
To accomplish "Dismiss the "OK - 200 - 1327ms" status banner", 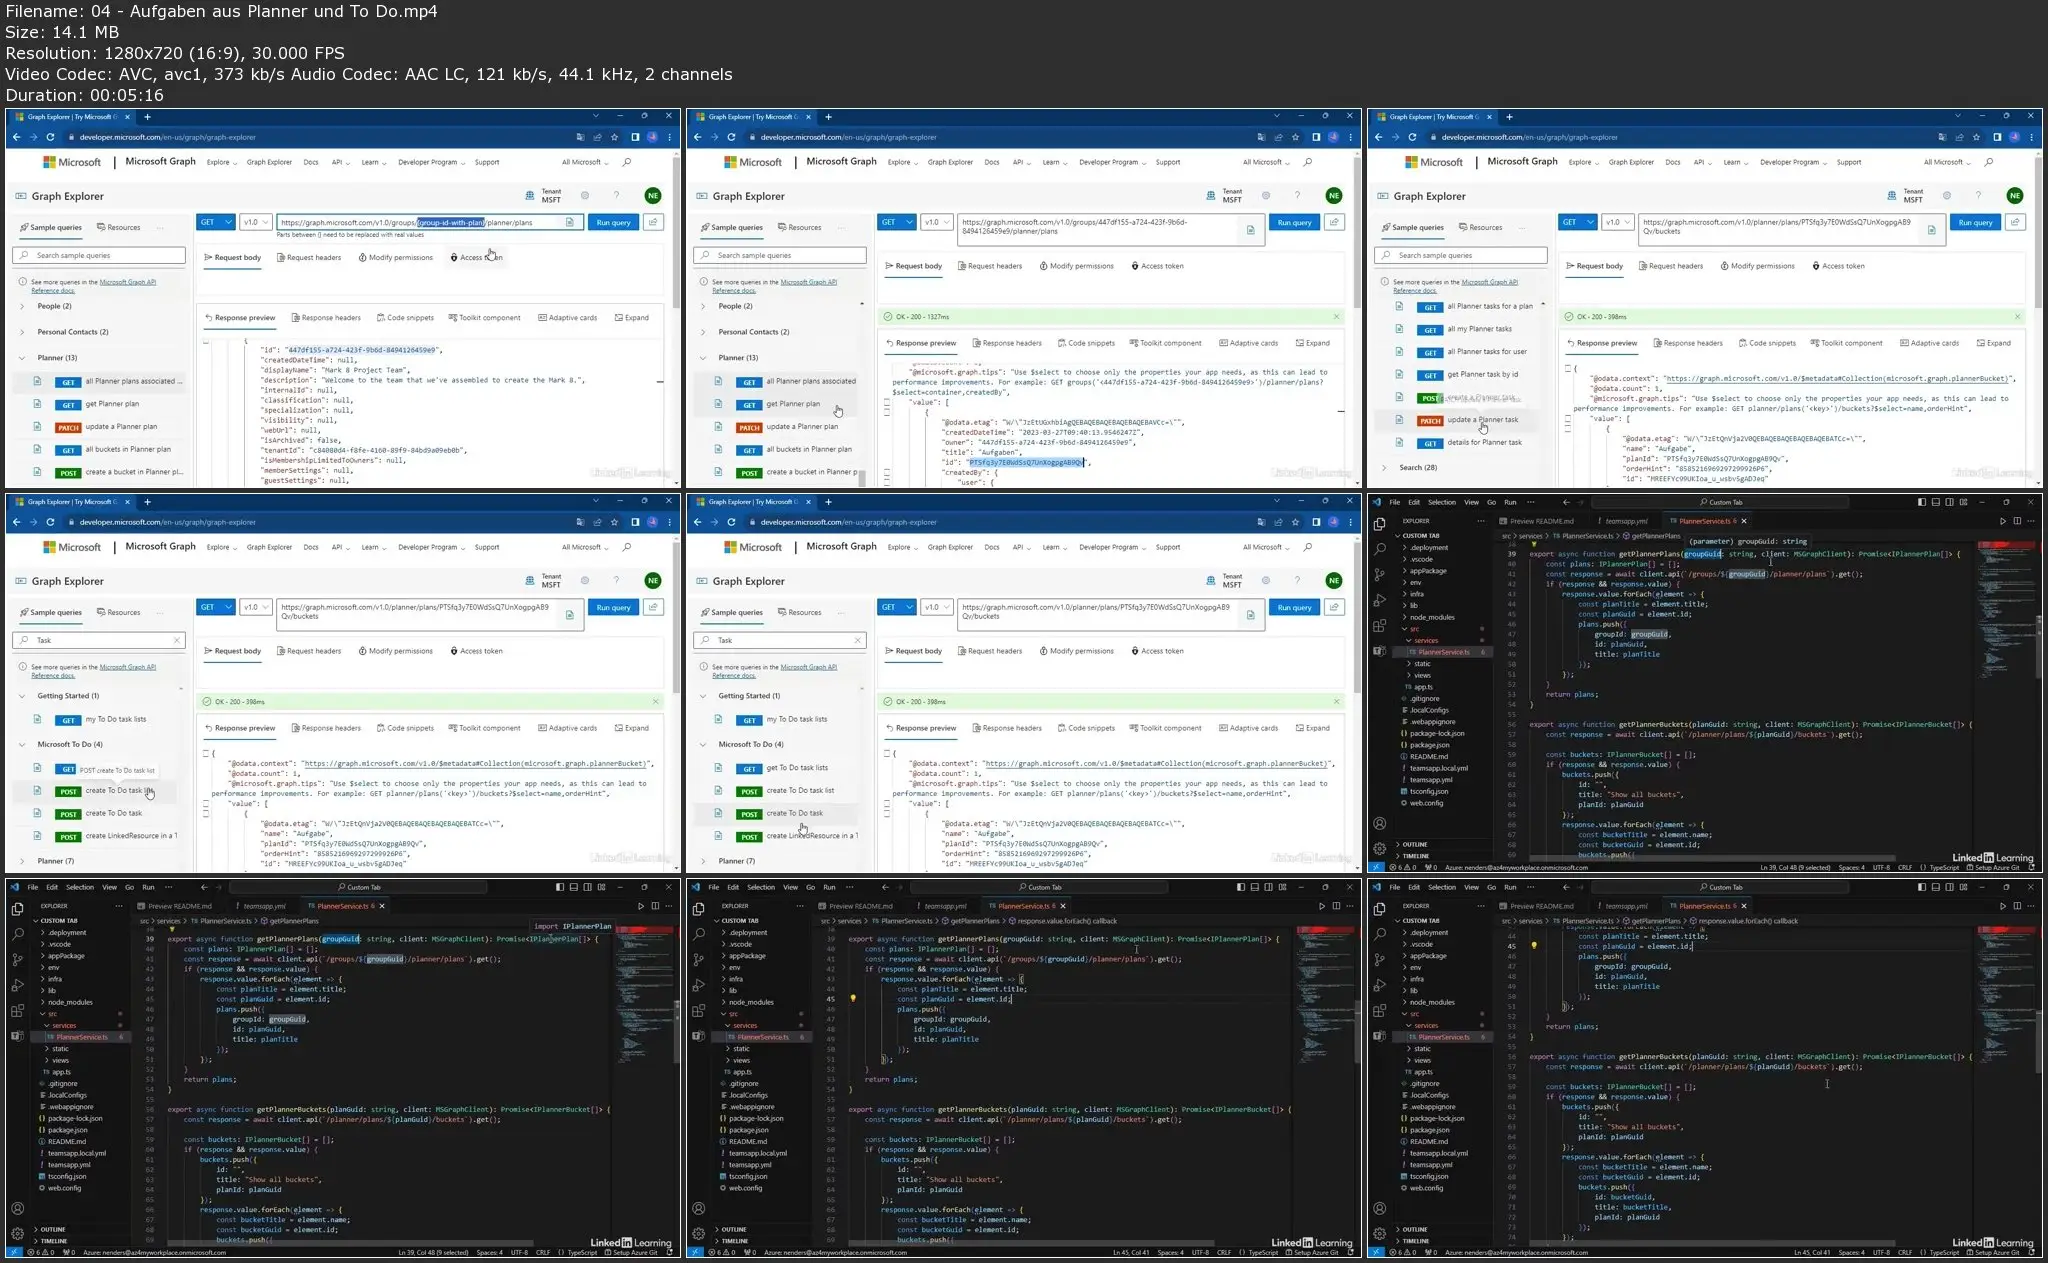I will point(1336,317).
